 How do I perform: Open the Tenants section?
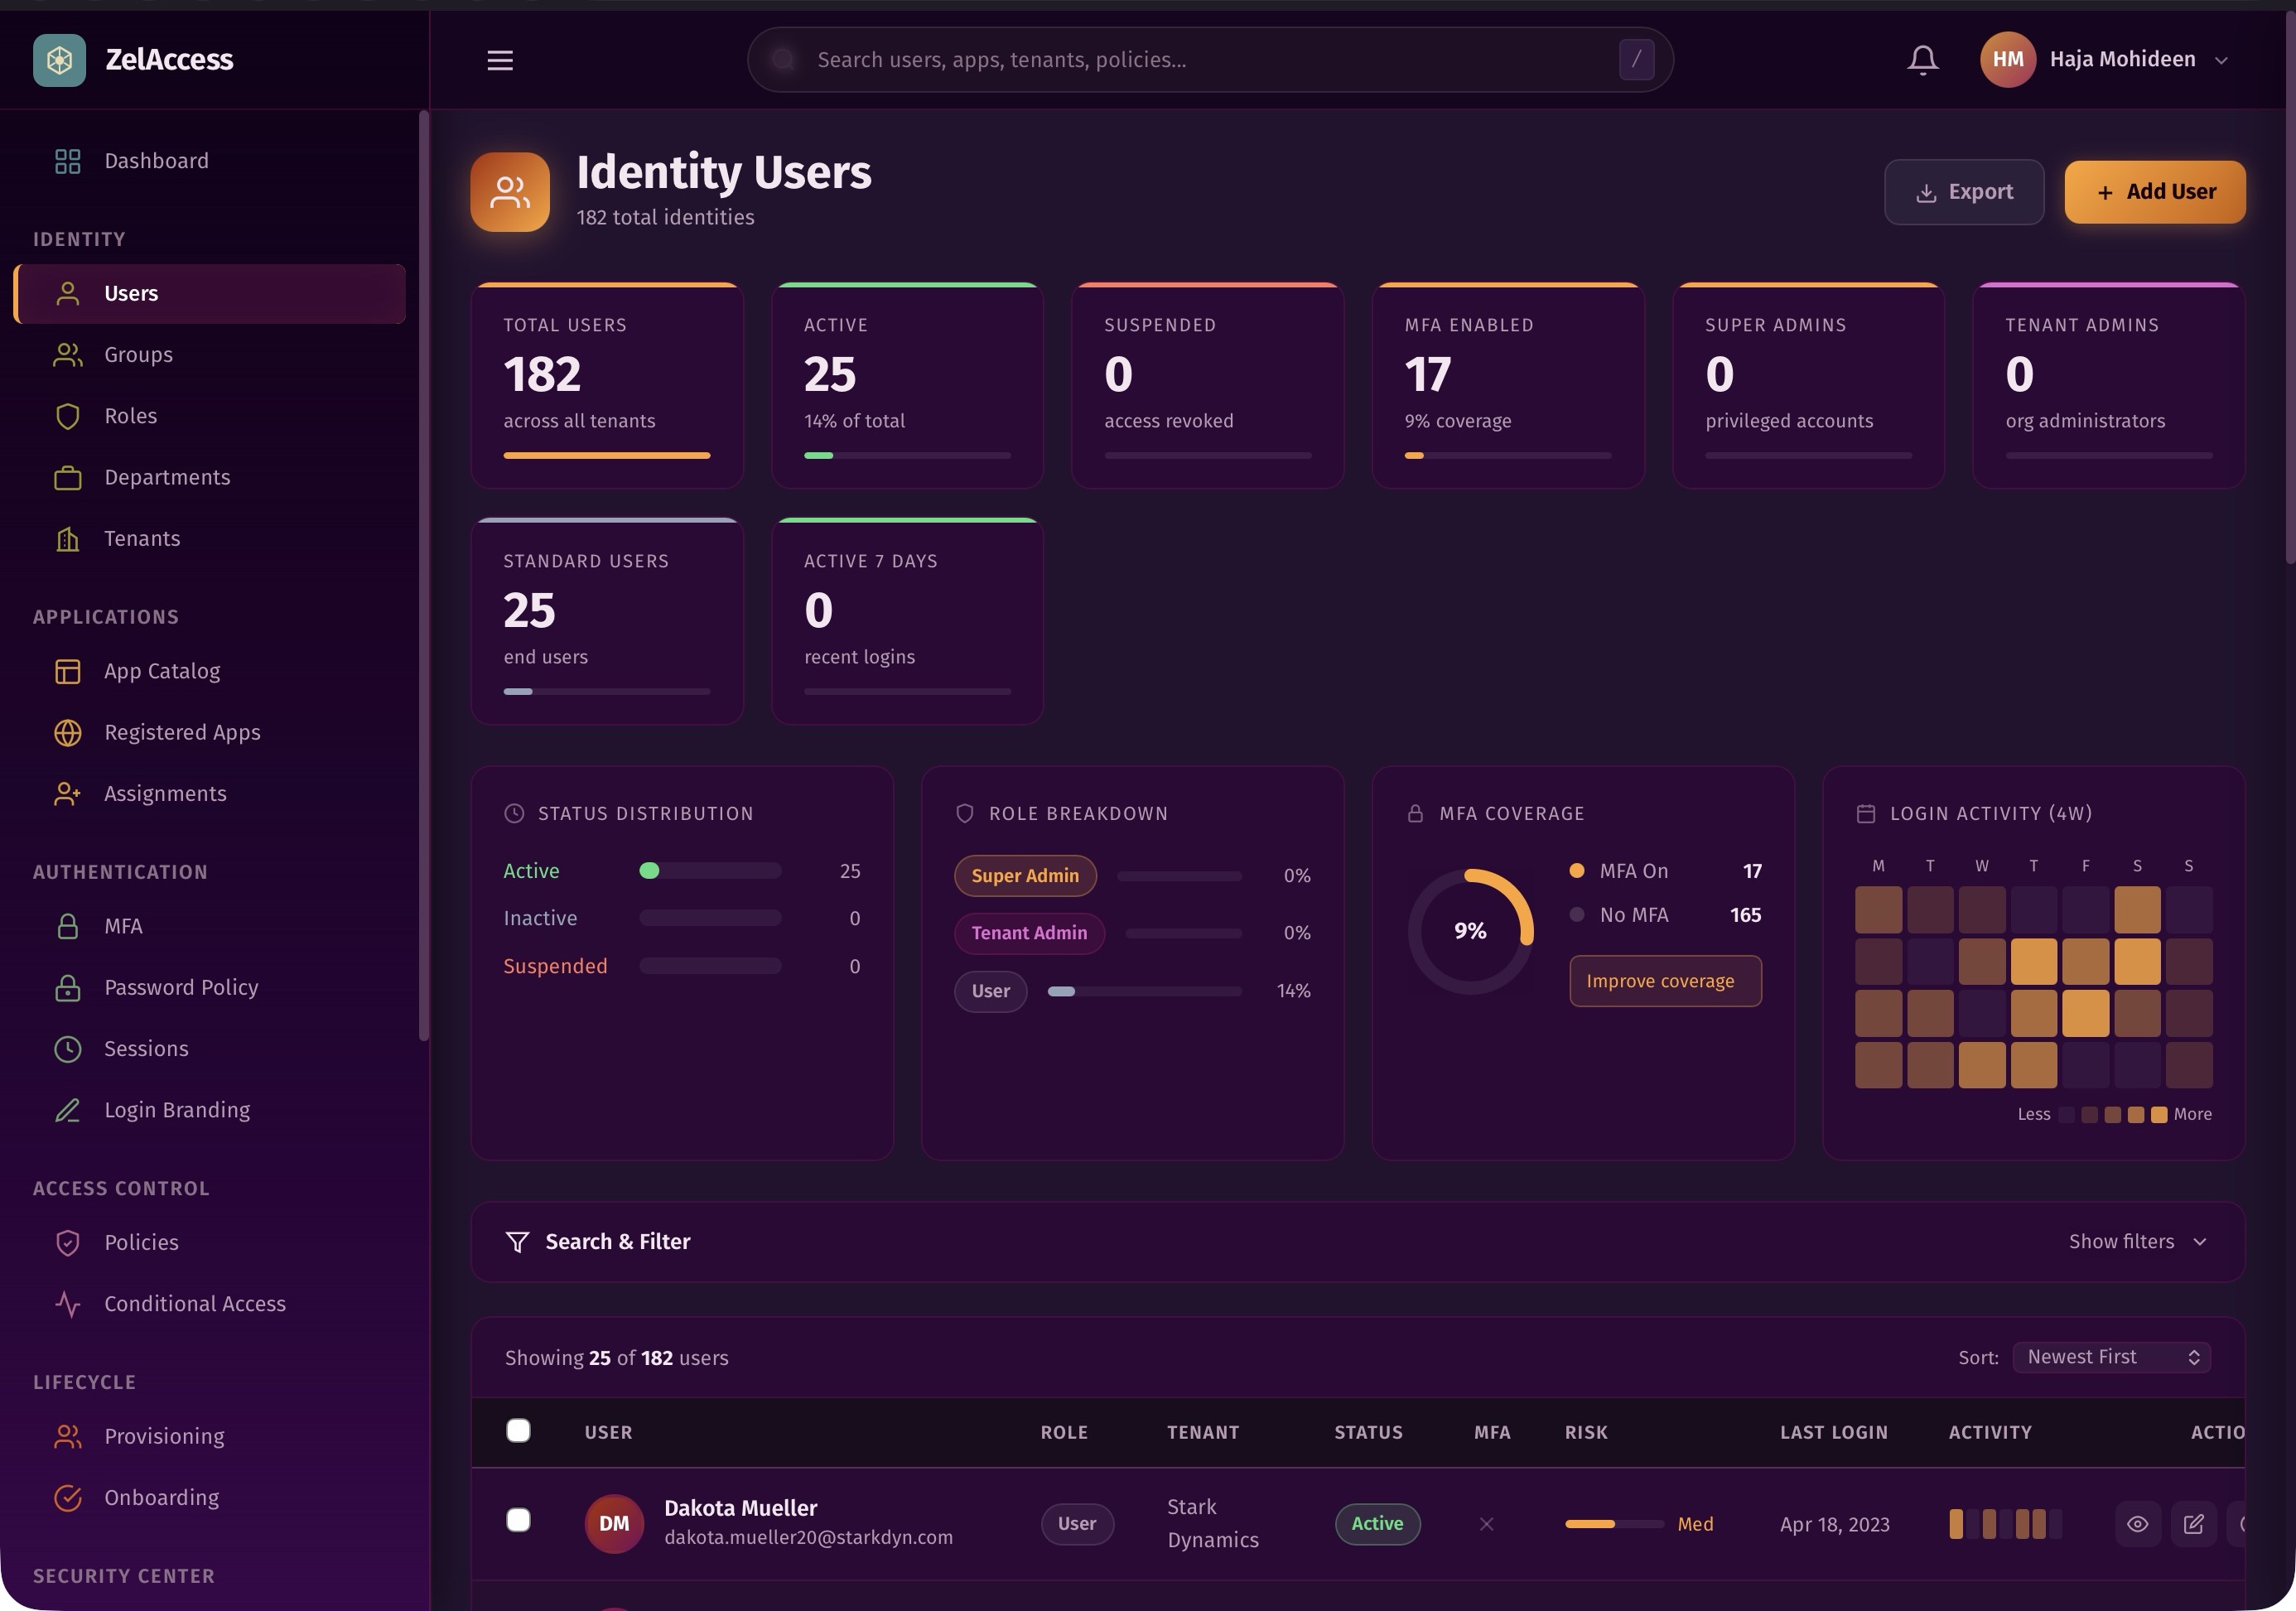pos(141,538)
